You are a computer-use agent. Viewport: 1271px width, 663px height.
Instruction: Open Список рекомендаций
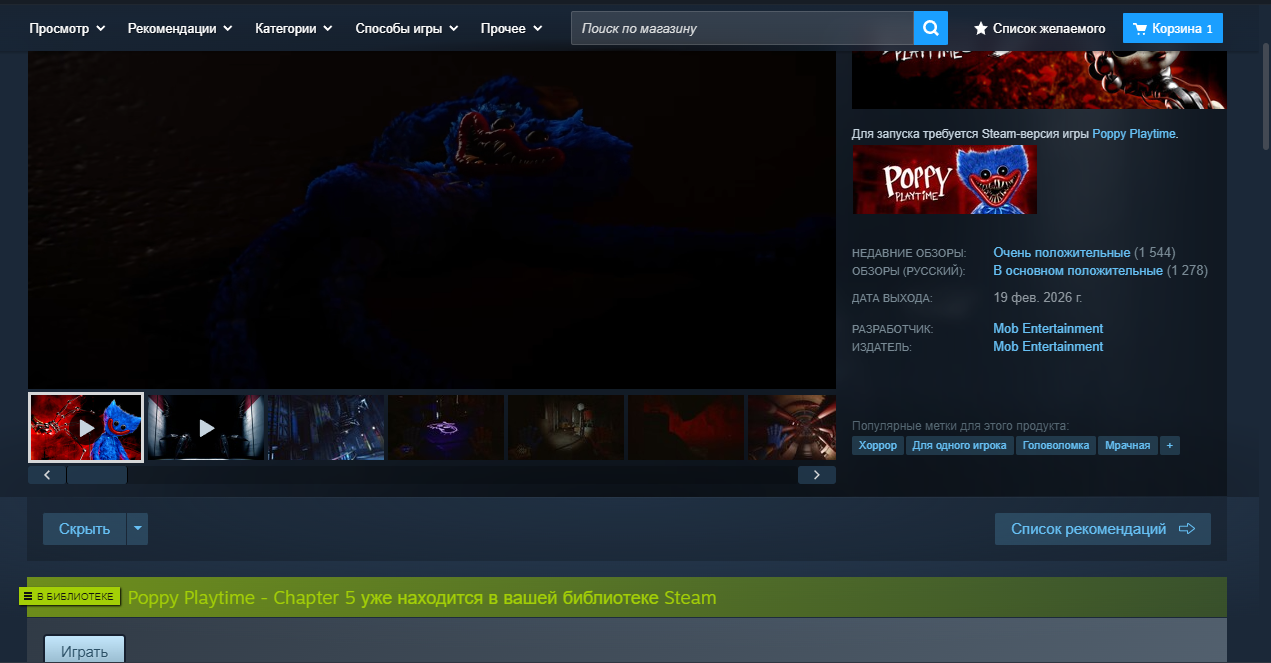[x=1102, y=529]
